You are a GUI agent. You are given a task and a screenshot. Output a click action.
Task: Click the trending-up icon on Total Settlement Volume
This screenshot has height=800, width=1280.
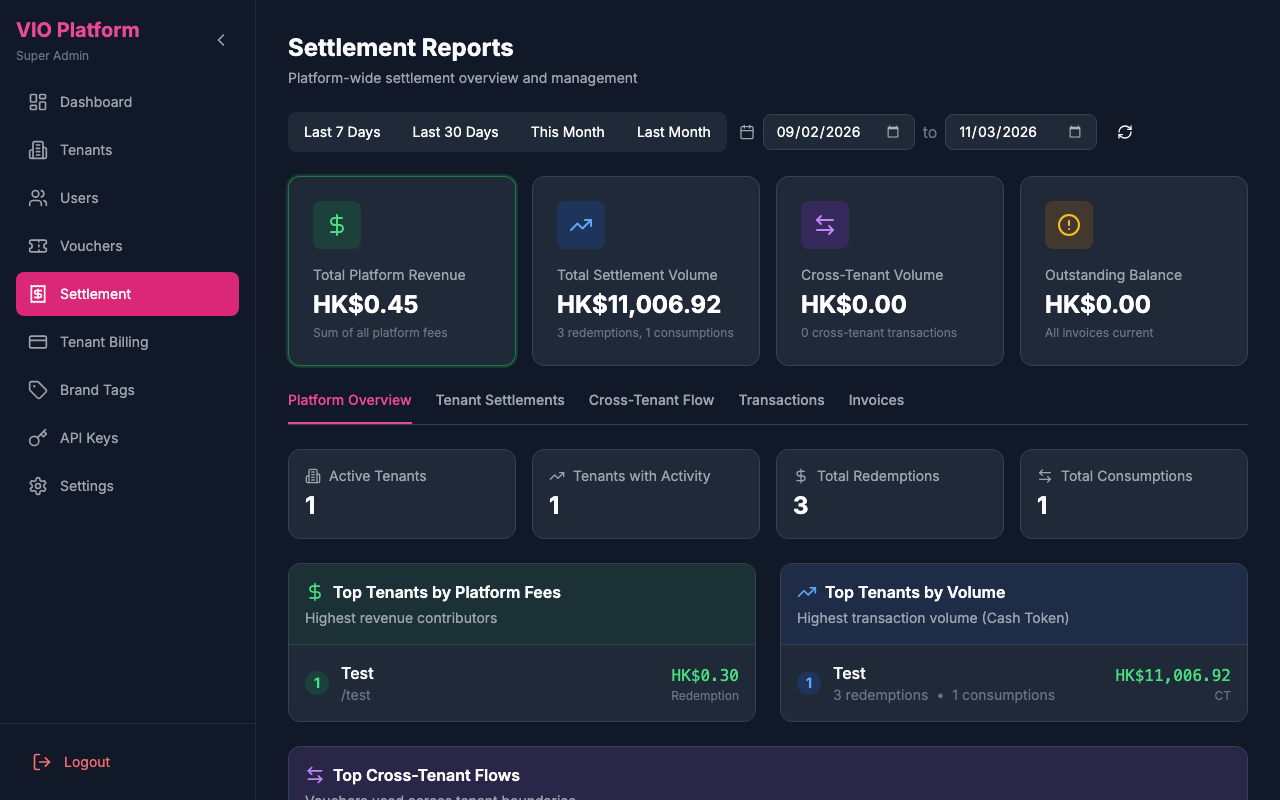[580, 224]
